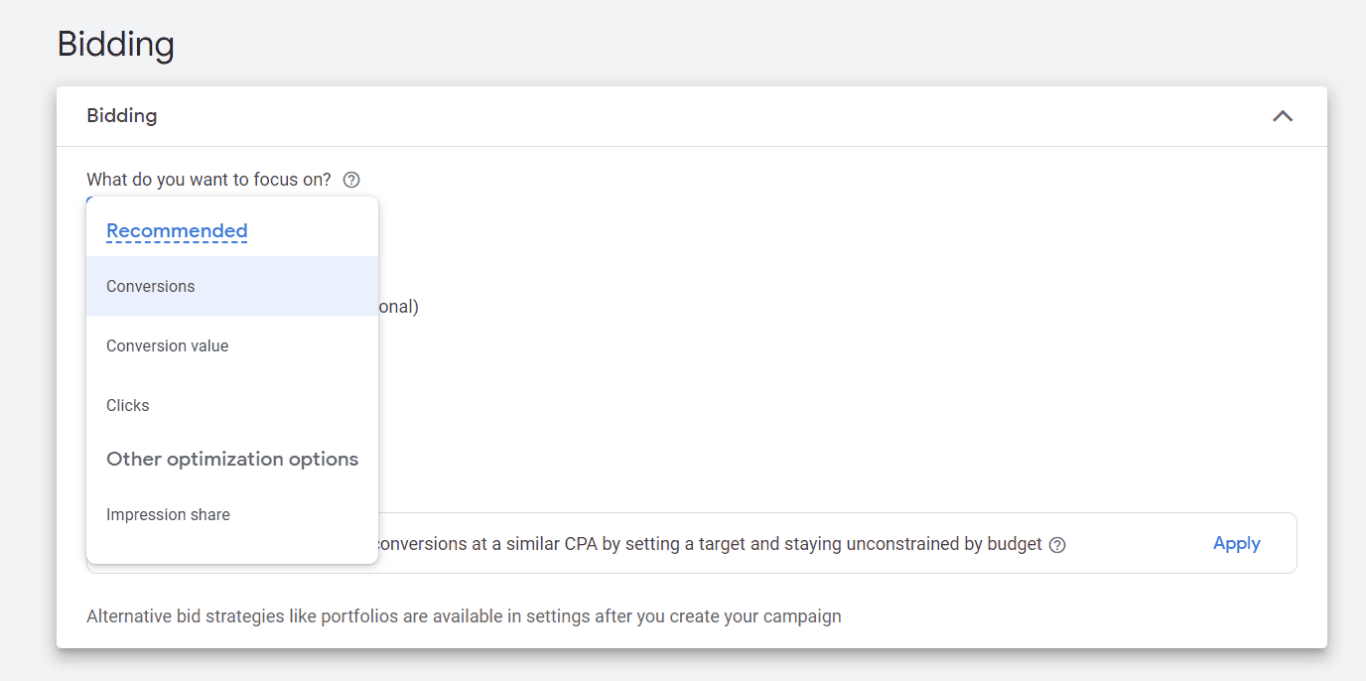Choose Conversion value option

tap(232, 346)
